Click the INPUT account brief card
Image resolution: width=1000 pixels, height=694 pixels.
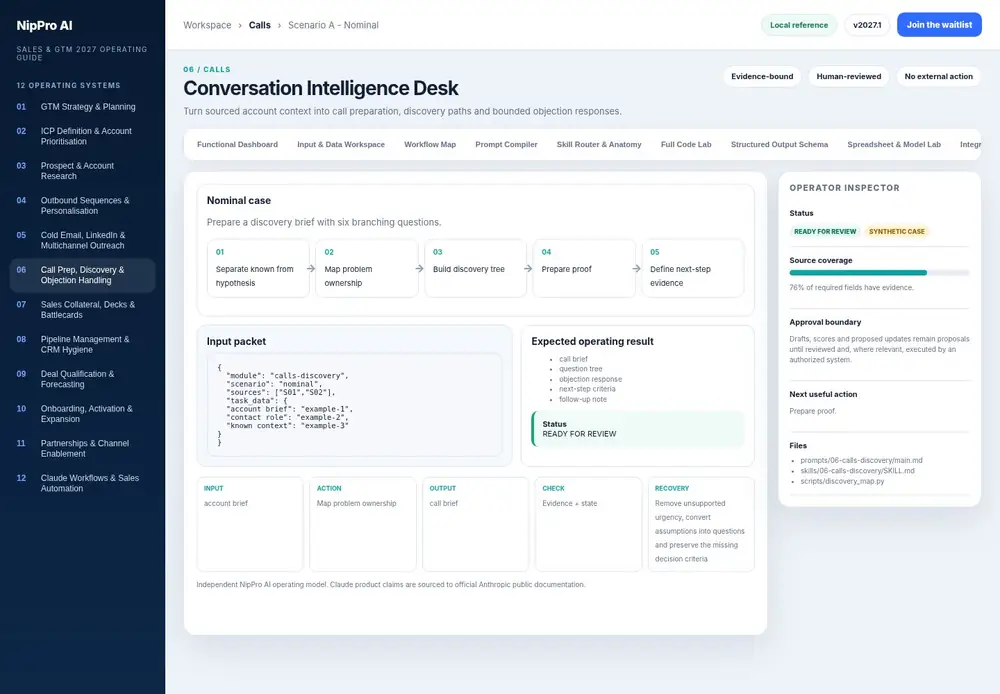pos(250,524)
